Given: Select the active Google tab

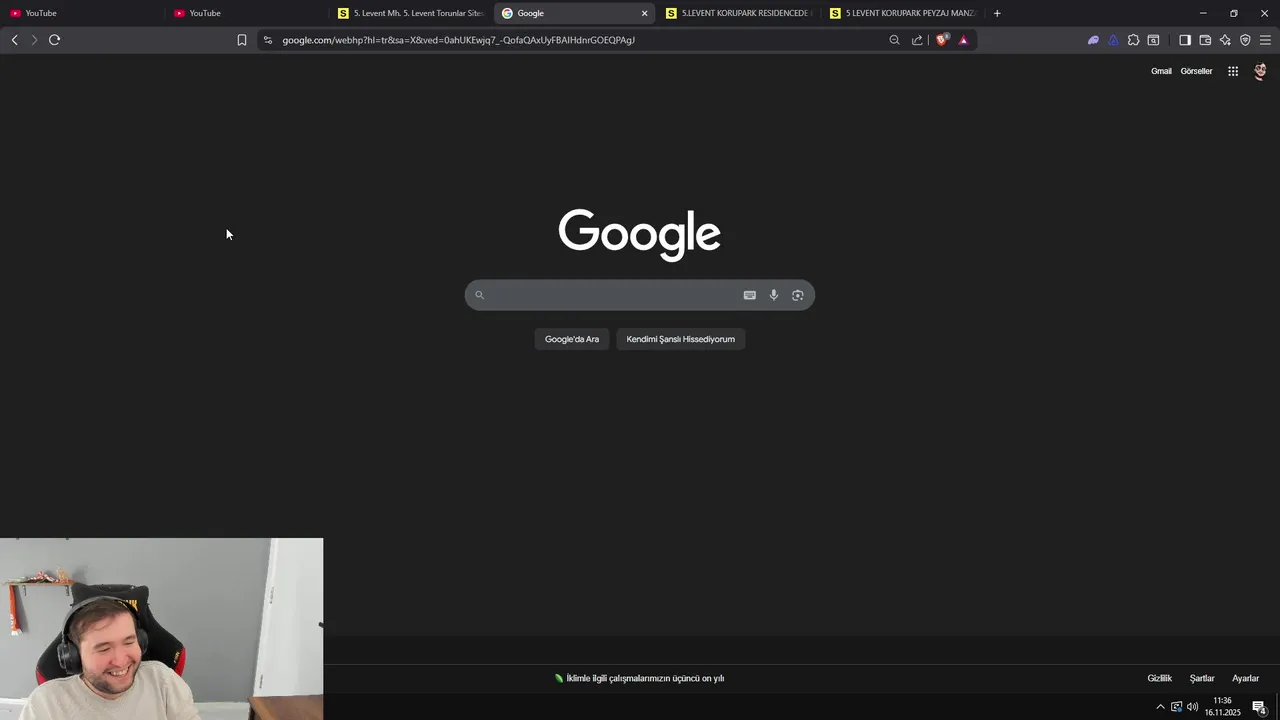Looking at the screenshot, I should click(x=574, y=13).
